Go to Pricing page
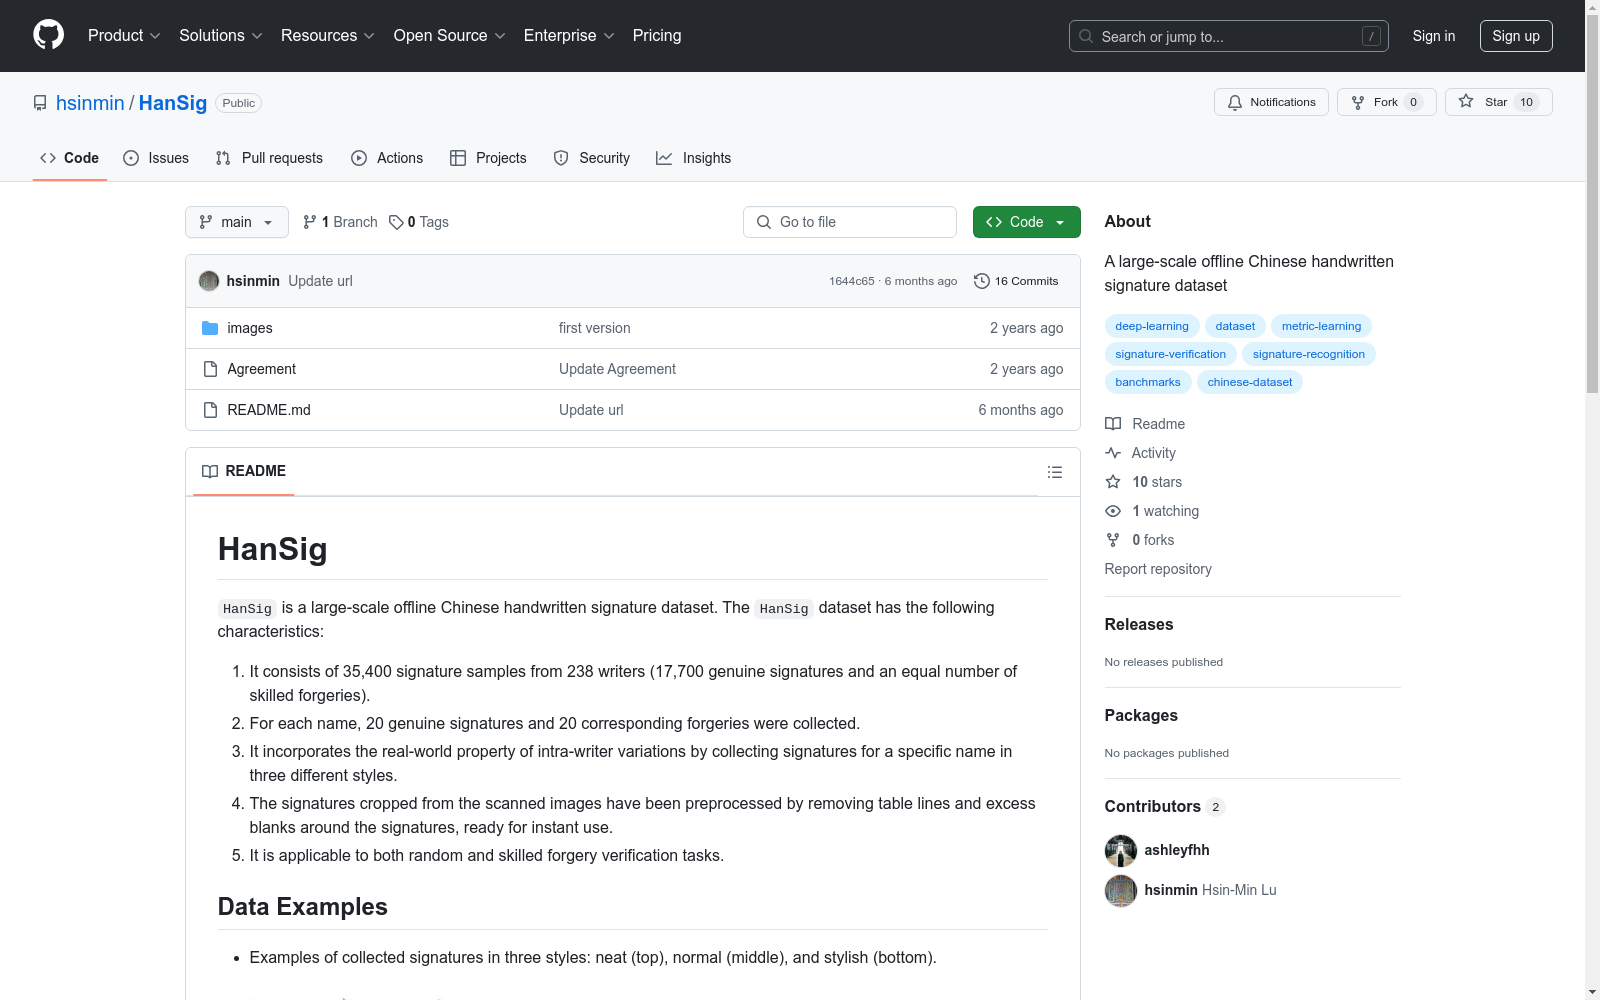 click(657, 36)
